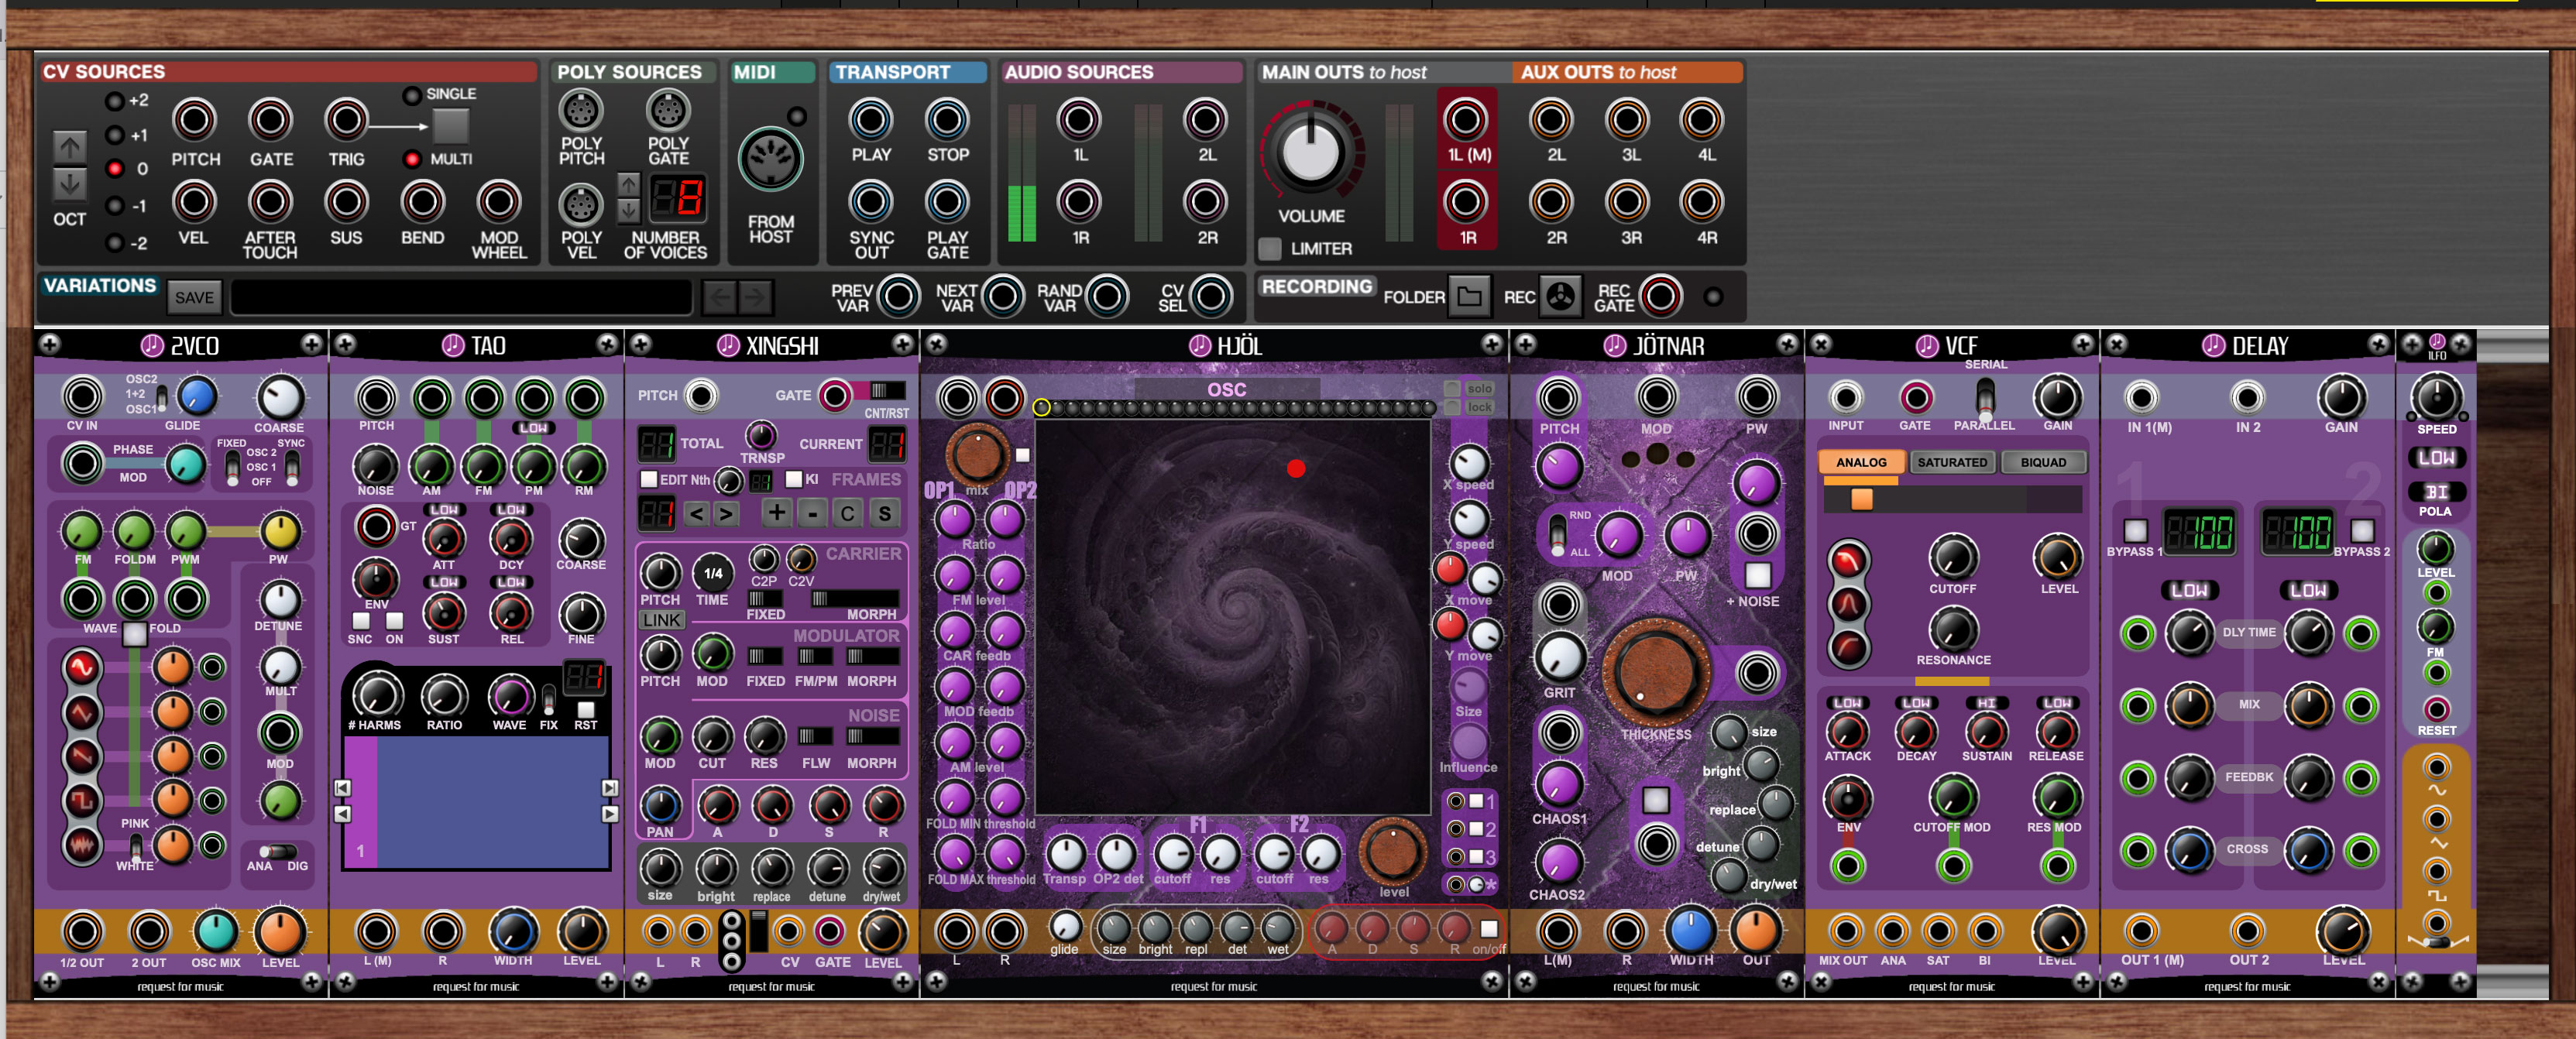Click the Jötnar L(M) output jack
This screenshot has height=1039, width=2576.
tap(1558, 932)
